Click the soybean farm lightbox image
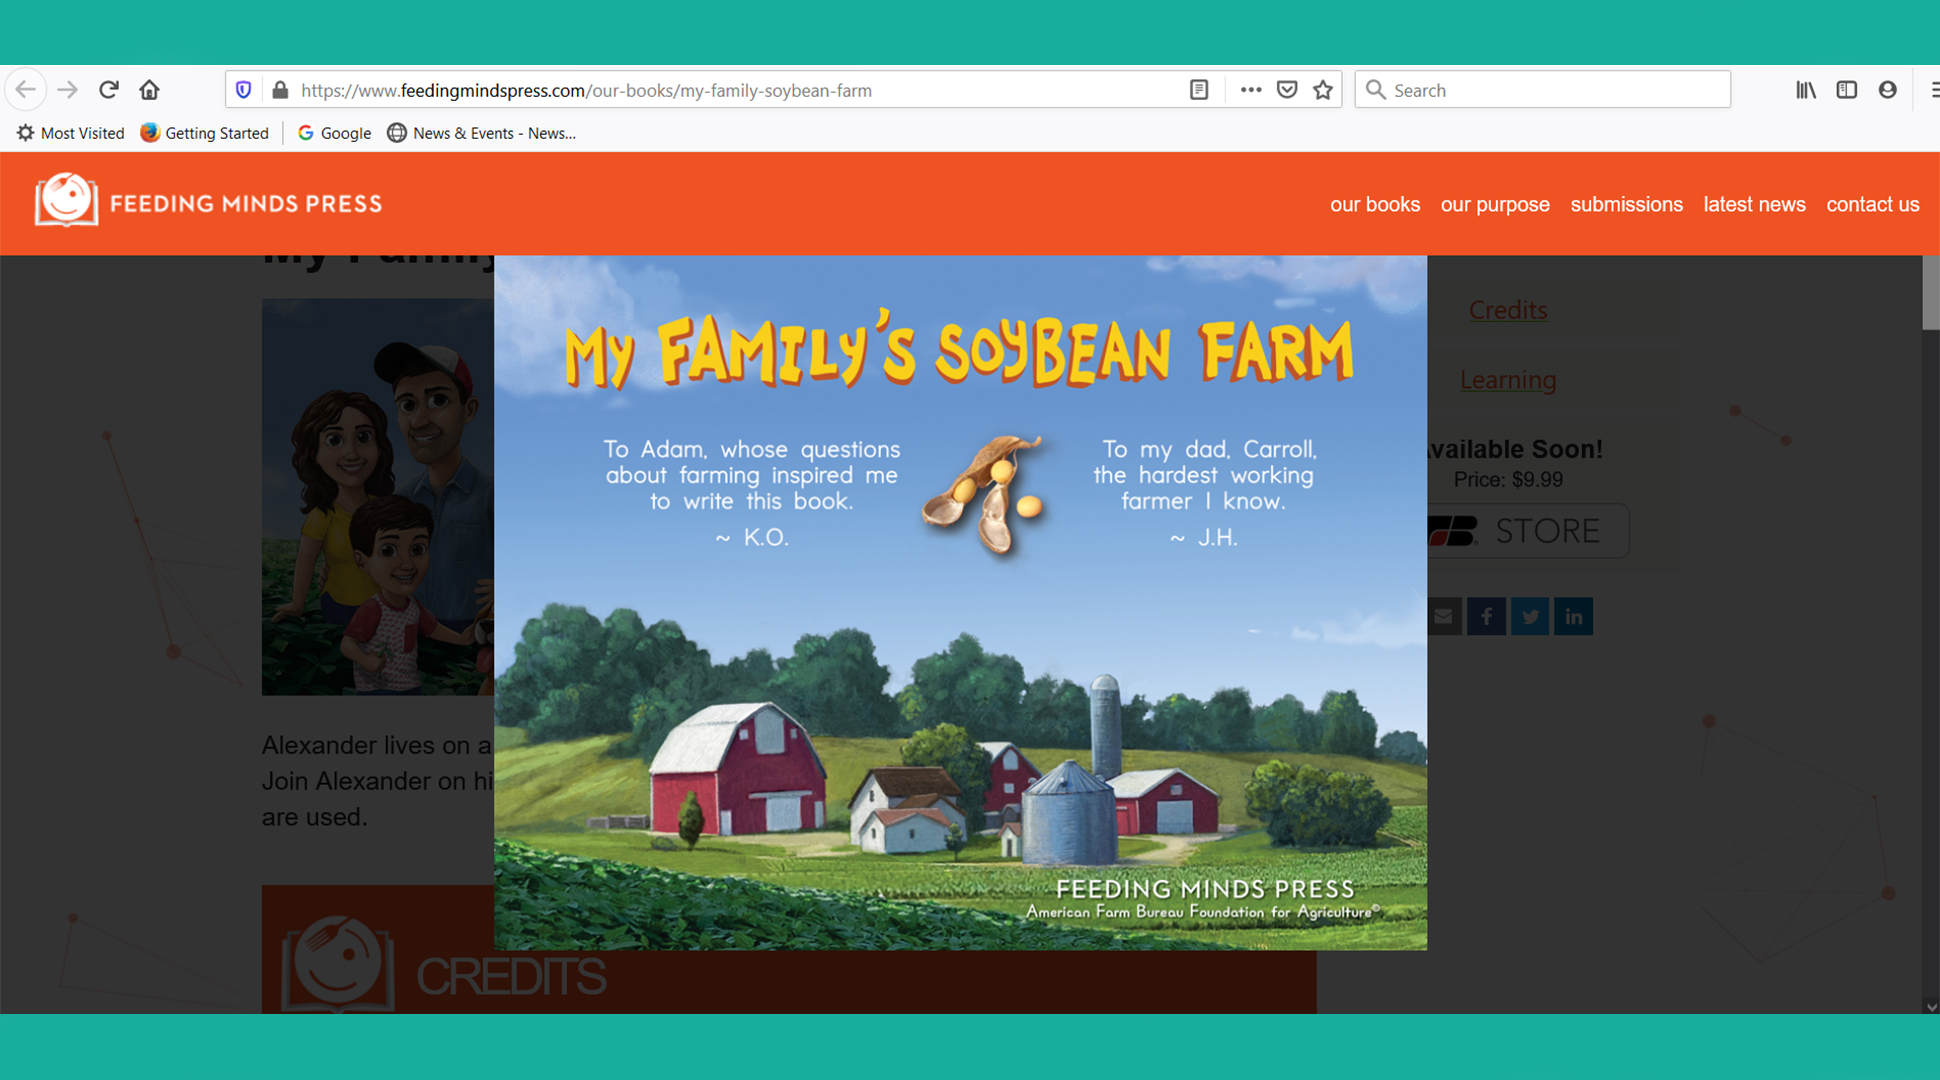 [x=960, y=602]
